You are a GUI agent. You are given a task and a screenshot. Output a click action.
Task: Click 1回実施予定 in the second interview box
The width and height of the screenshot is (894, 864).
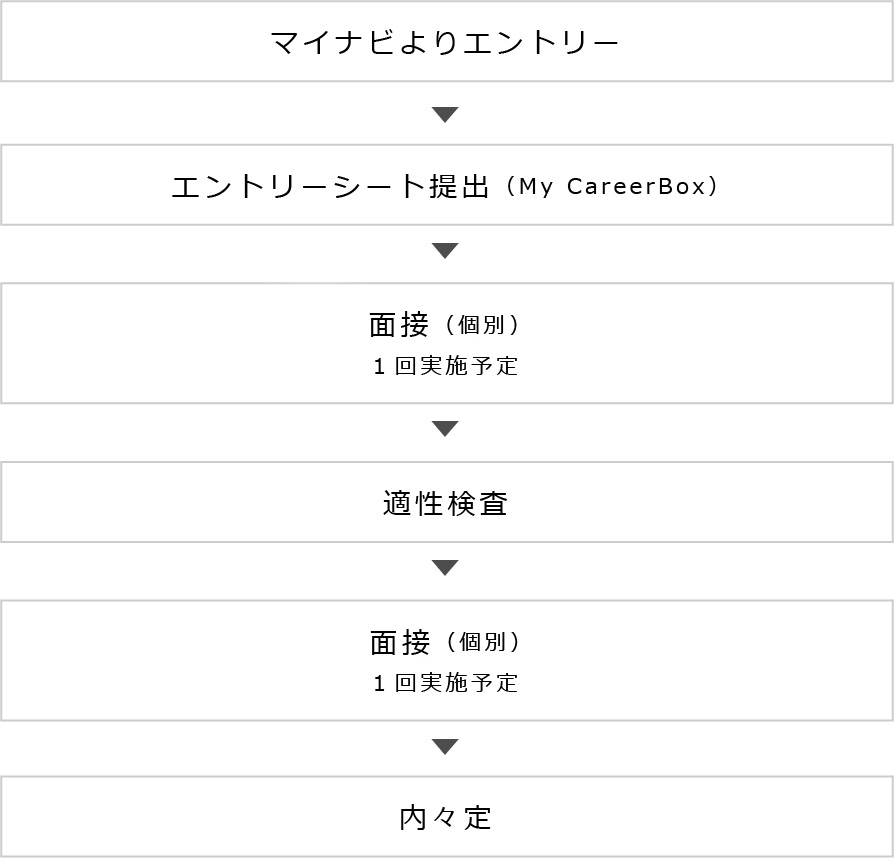point(446,683)
